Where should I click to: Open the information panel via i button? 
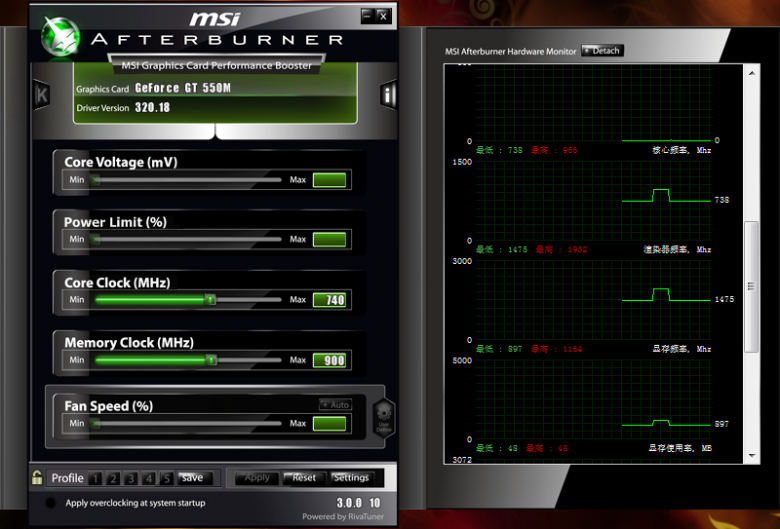click(x=388, y=95)
